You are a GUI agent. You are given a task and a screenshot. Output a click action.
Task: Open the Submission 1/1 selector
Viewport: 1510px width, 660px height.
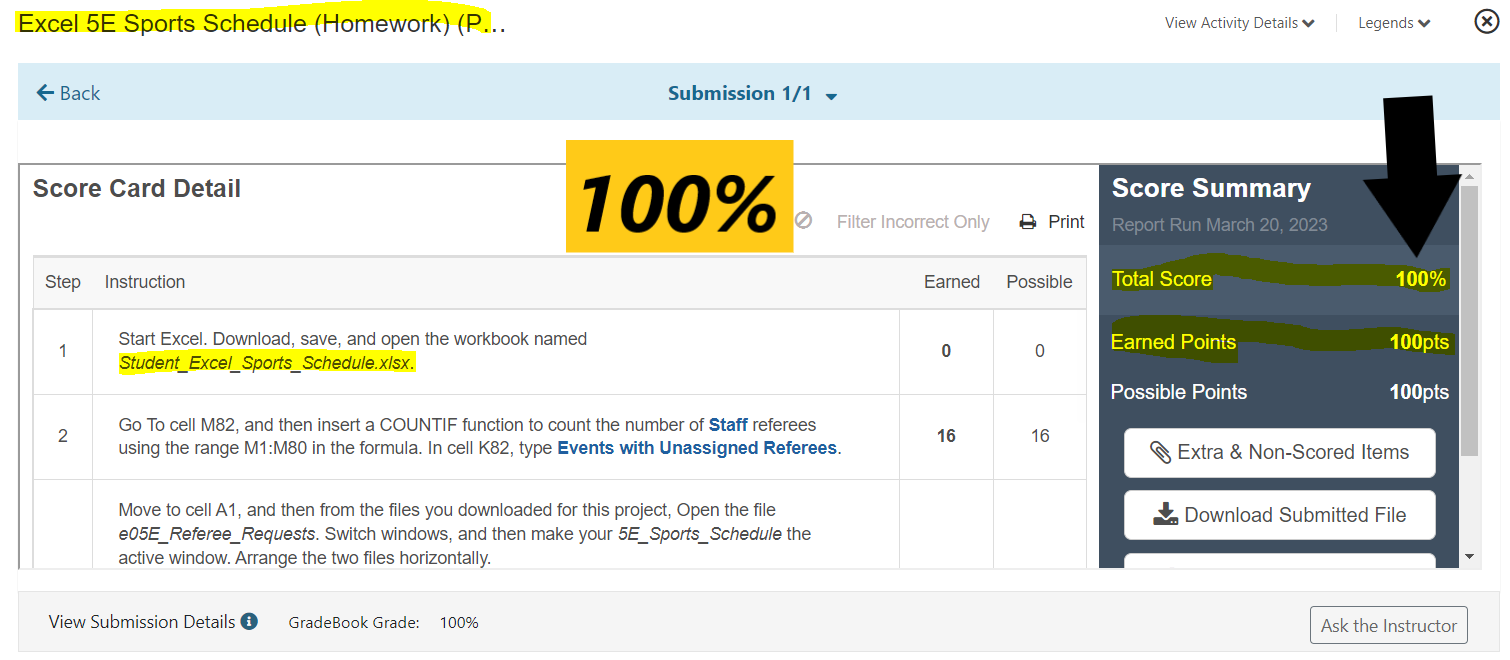752,94
